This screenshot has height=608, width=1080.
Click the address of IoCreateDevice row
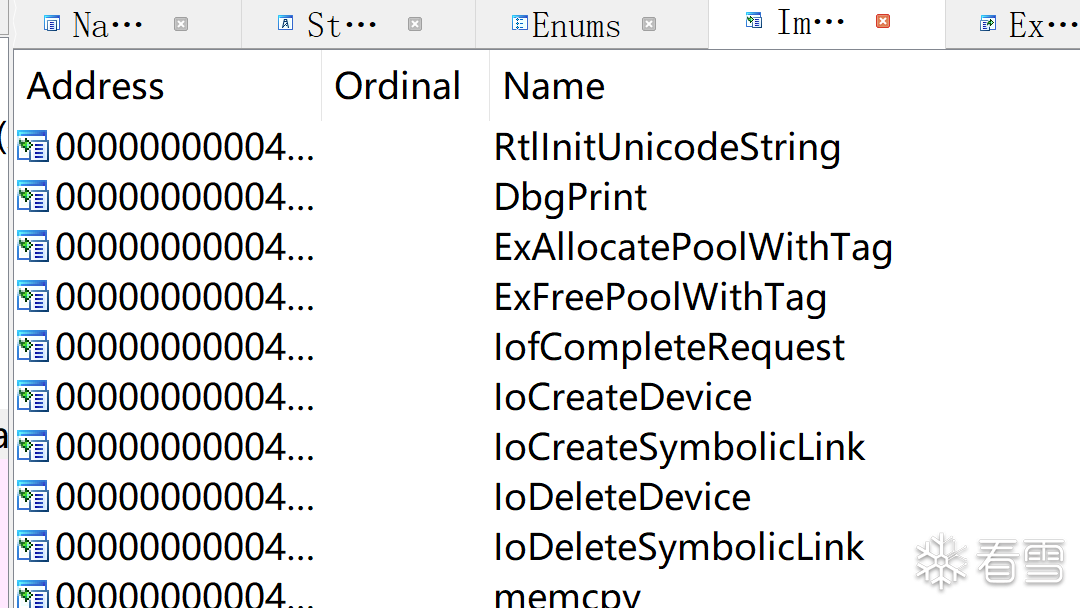[185, 397]
